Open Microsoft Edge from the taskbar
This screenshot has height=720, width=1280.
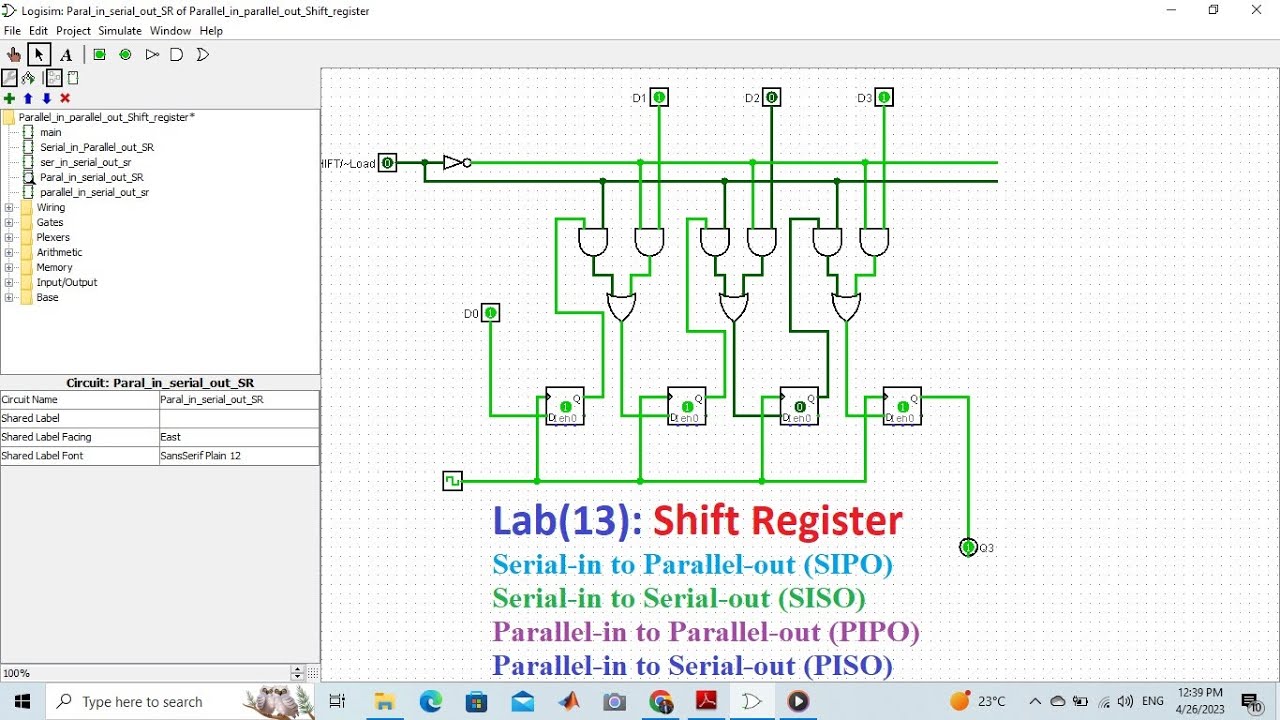click(x=430, y=702)
